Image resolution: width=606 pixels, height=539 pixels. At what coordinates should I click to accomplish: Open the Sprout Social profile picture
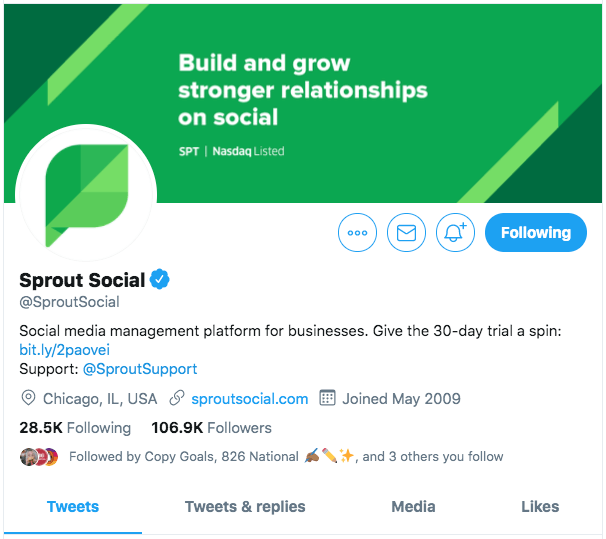tap(86, 194)
